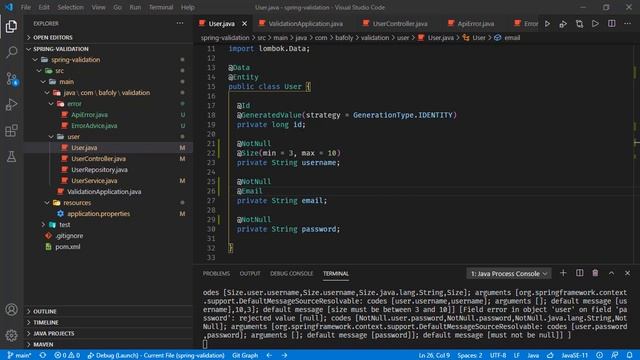
Task: Switch to the Problems panel tab
Action: click(216, 273)
